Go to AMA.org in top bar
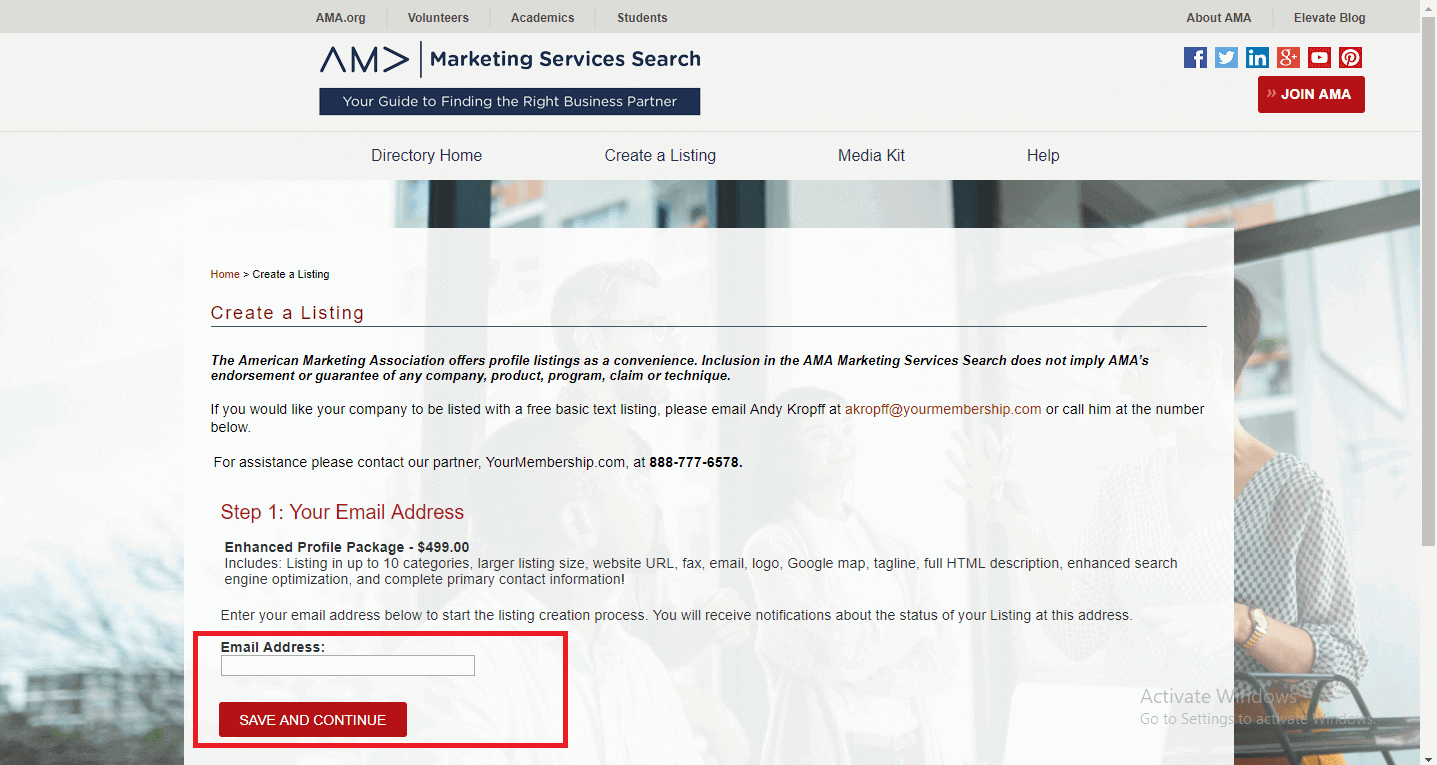Screen dimensions: 1437x765 341,18
